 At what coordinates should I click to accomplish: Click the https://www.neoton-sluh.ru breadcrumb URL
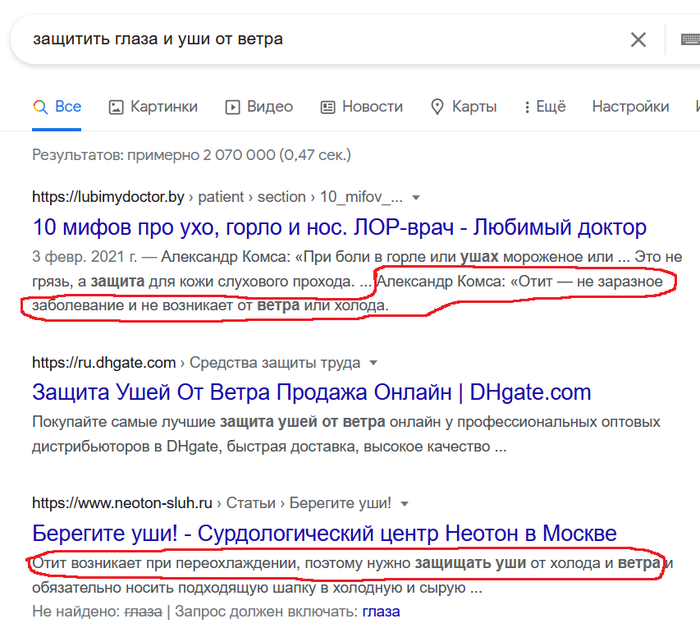[x=122, y=503]
